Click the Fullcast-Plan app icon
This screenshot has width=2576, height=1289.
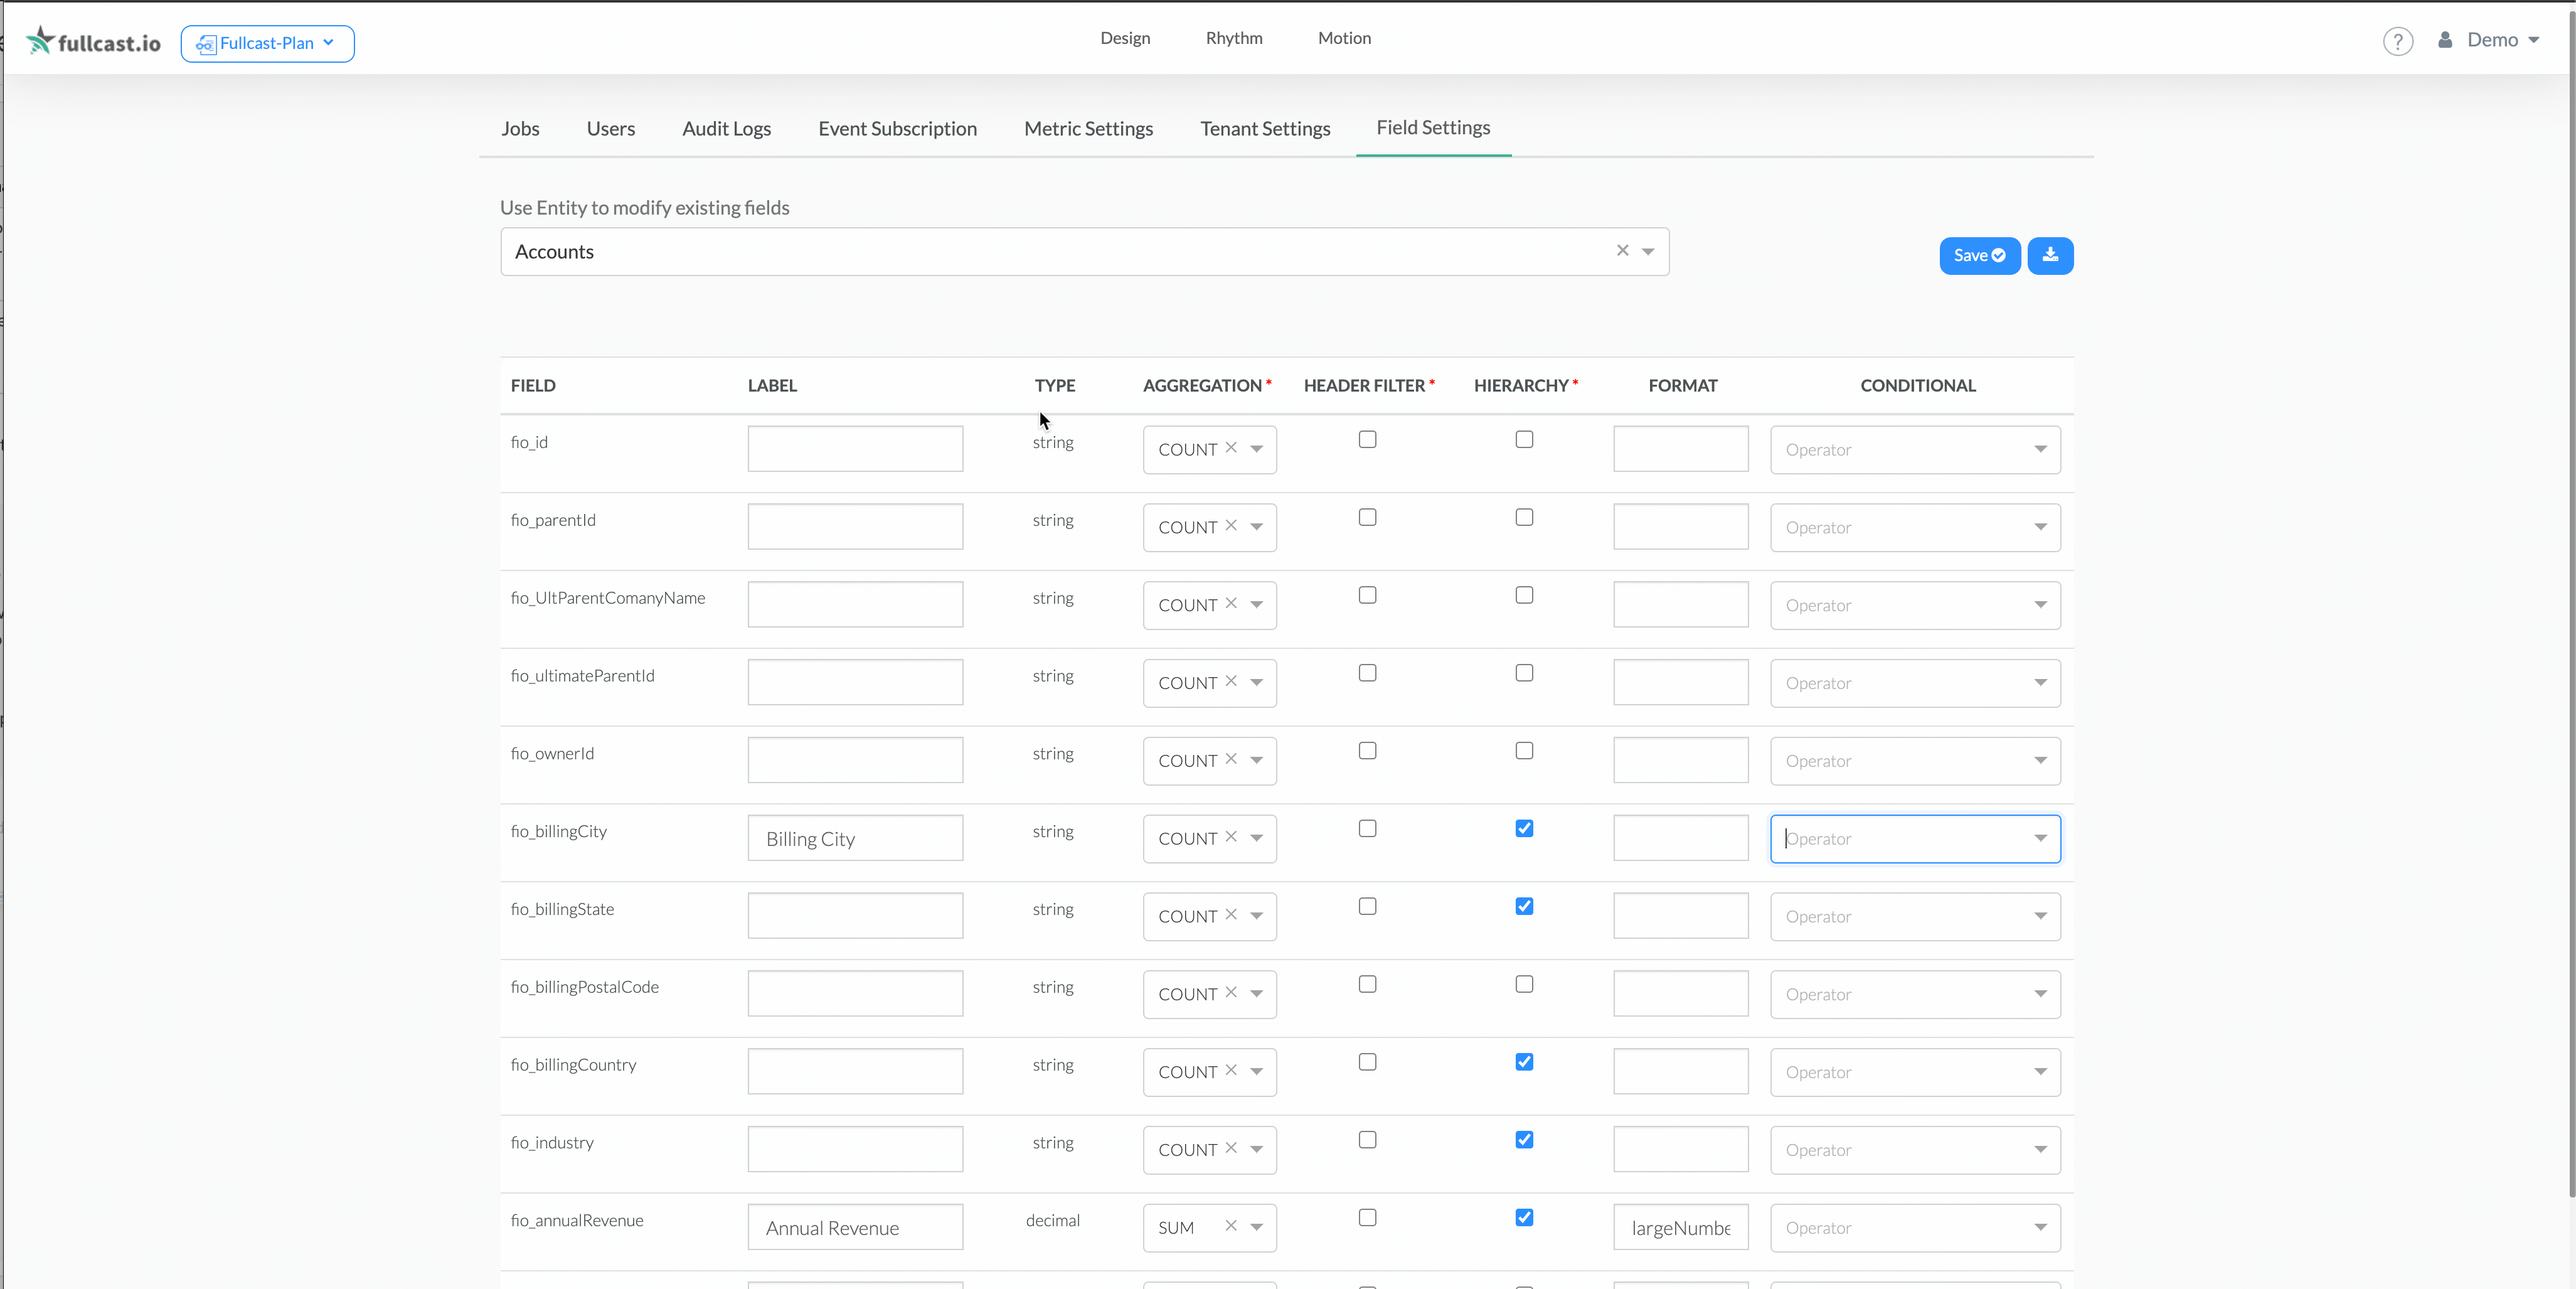pos(205,44)
